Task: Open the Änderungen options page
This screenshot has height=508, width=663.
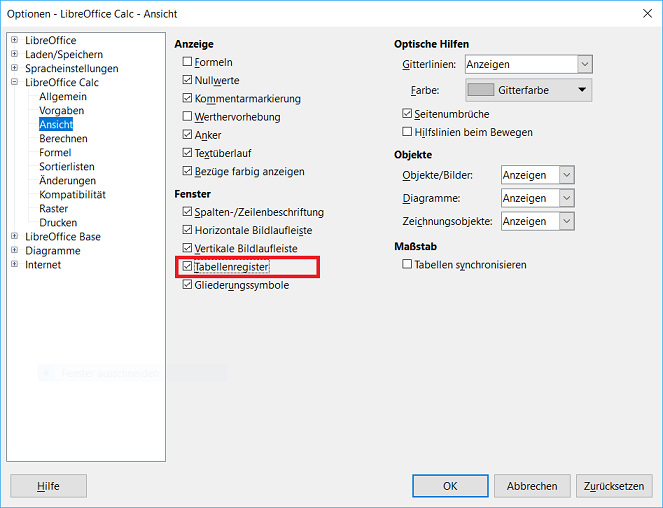Action: (x=67, y=180)
